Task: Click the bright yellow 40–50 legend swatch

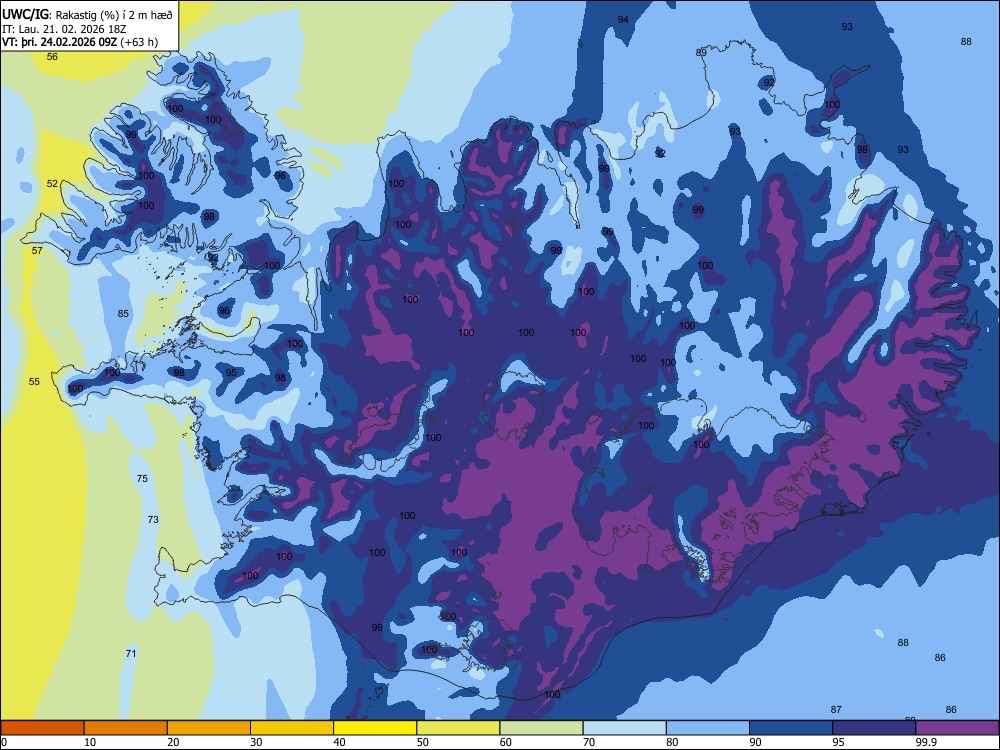Action: (375, 728)
